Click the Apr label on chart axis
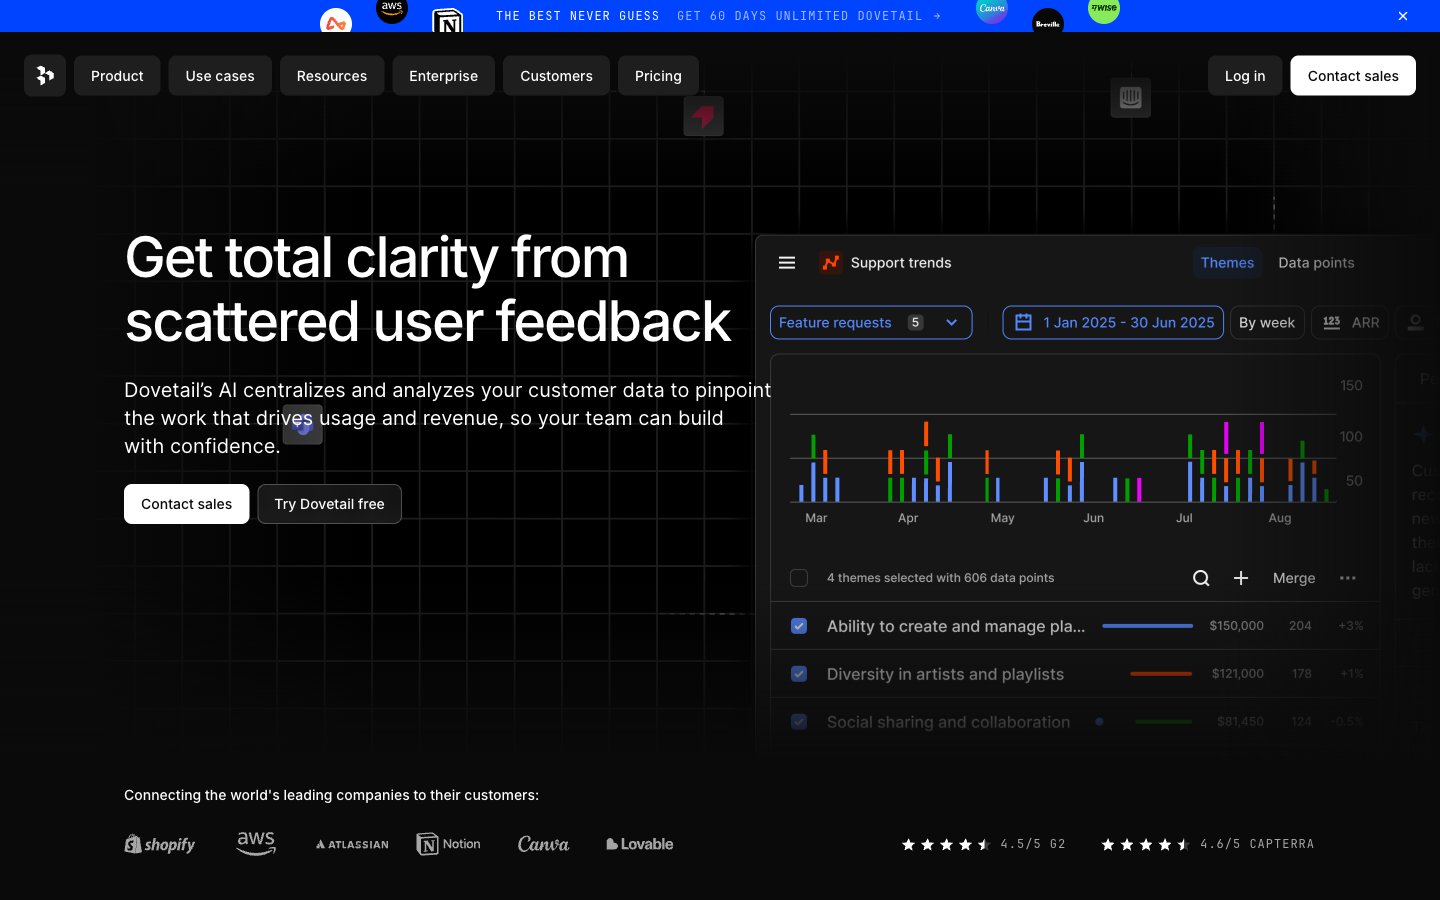This screenshot has width=1440, height=900. 908,518
